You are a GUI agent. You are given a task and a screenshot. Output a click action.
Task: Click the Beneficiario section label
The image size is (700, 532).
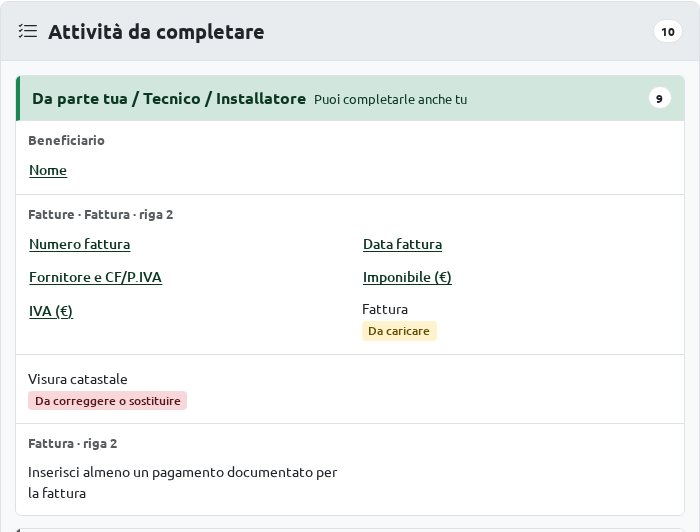[x=67, y=141]
